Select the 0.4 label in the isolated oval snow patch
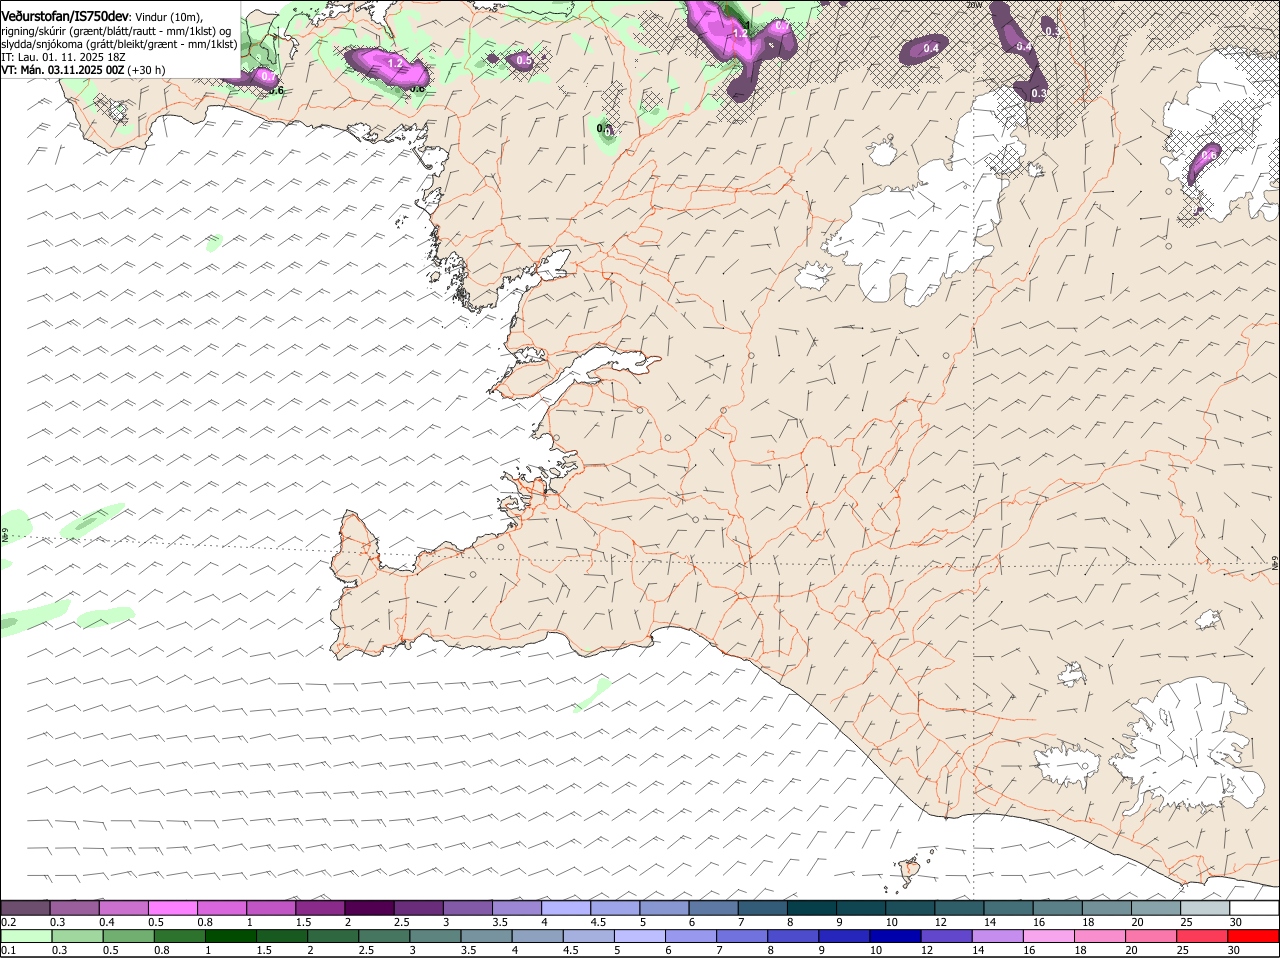Image resolution: width=1280 pixels, height=958 pixels. pos(931,48)
